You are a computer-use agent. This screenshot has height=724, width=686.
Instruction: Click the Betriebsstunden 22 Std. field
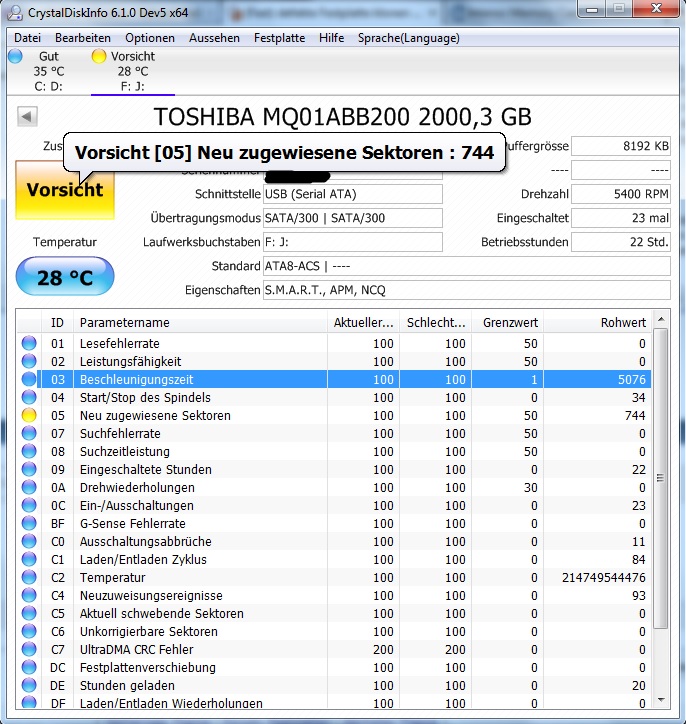click(x=621, y=242)
